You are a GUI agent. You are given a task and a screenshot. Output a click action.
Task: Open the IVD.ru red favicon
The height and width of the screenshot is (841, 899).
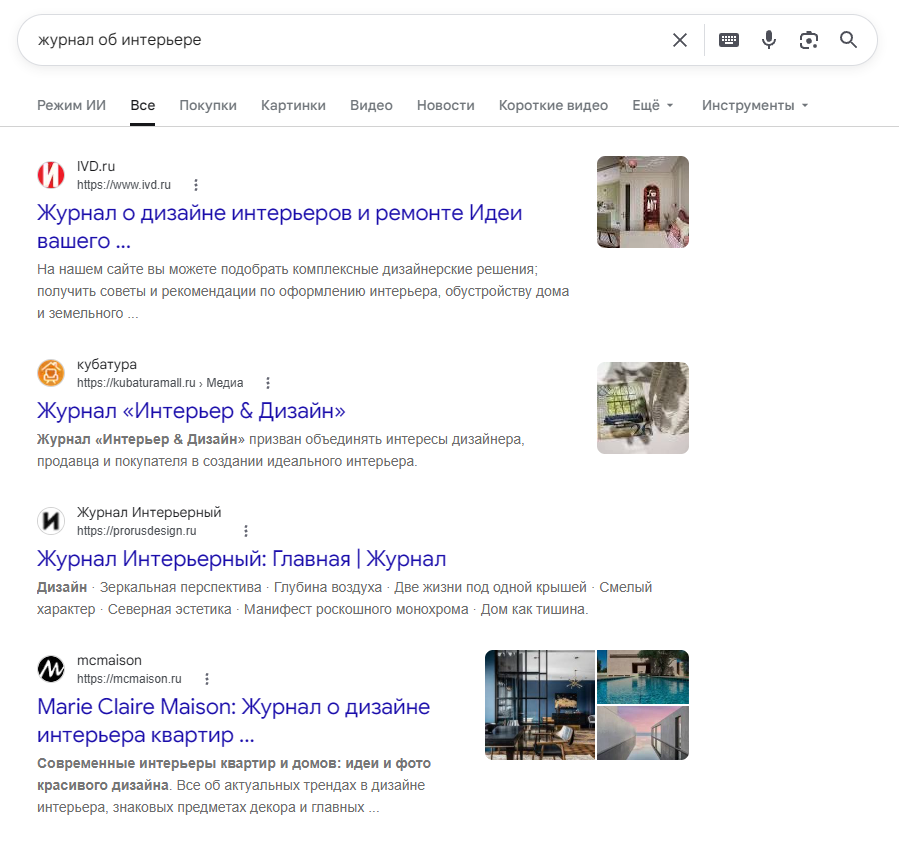click(x=51, y=175)
